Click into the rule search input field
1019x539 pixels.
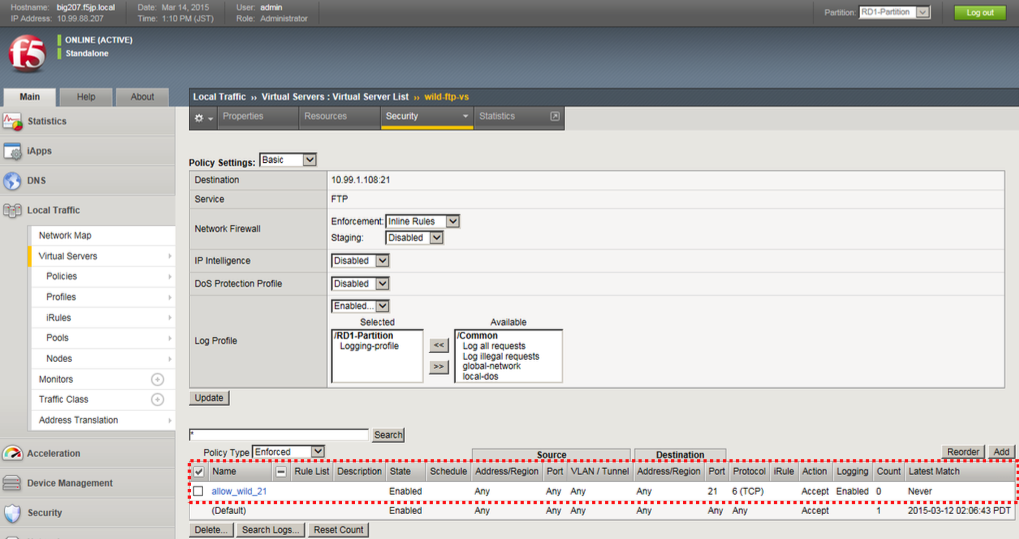[279, 435]
